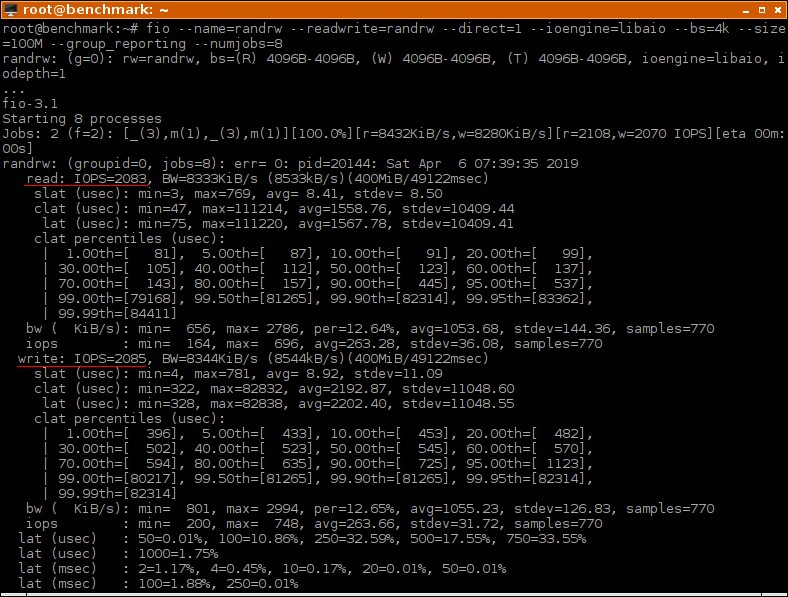788x597 pixels.
Task: Minimize the root@benchmark terminal window
Action: 746,10
